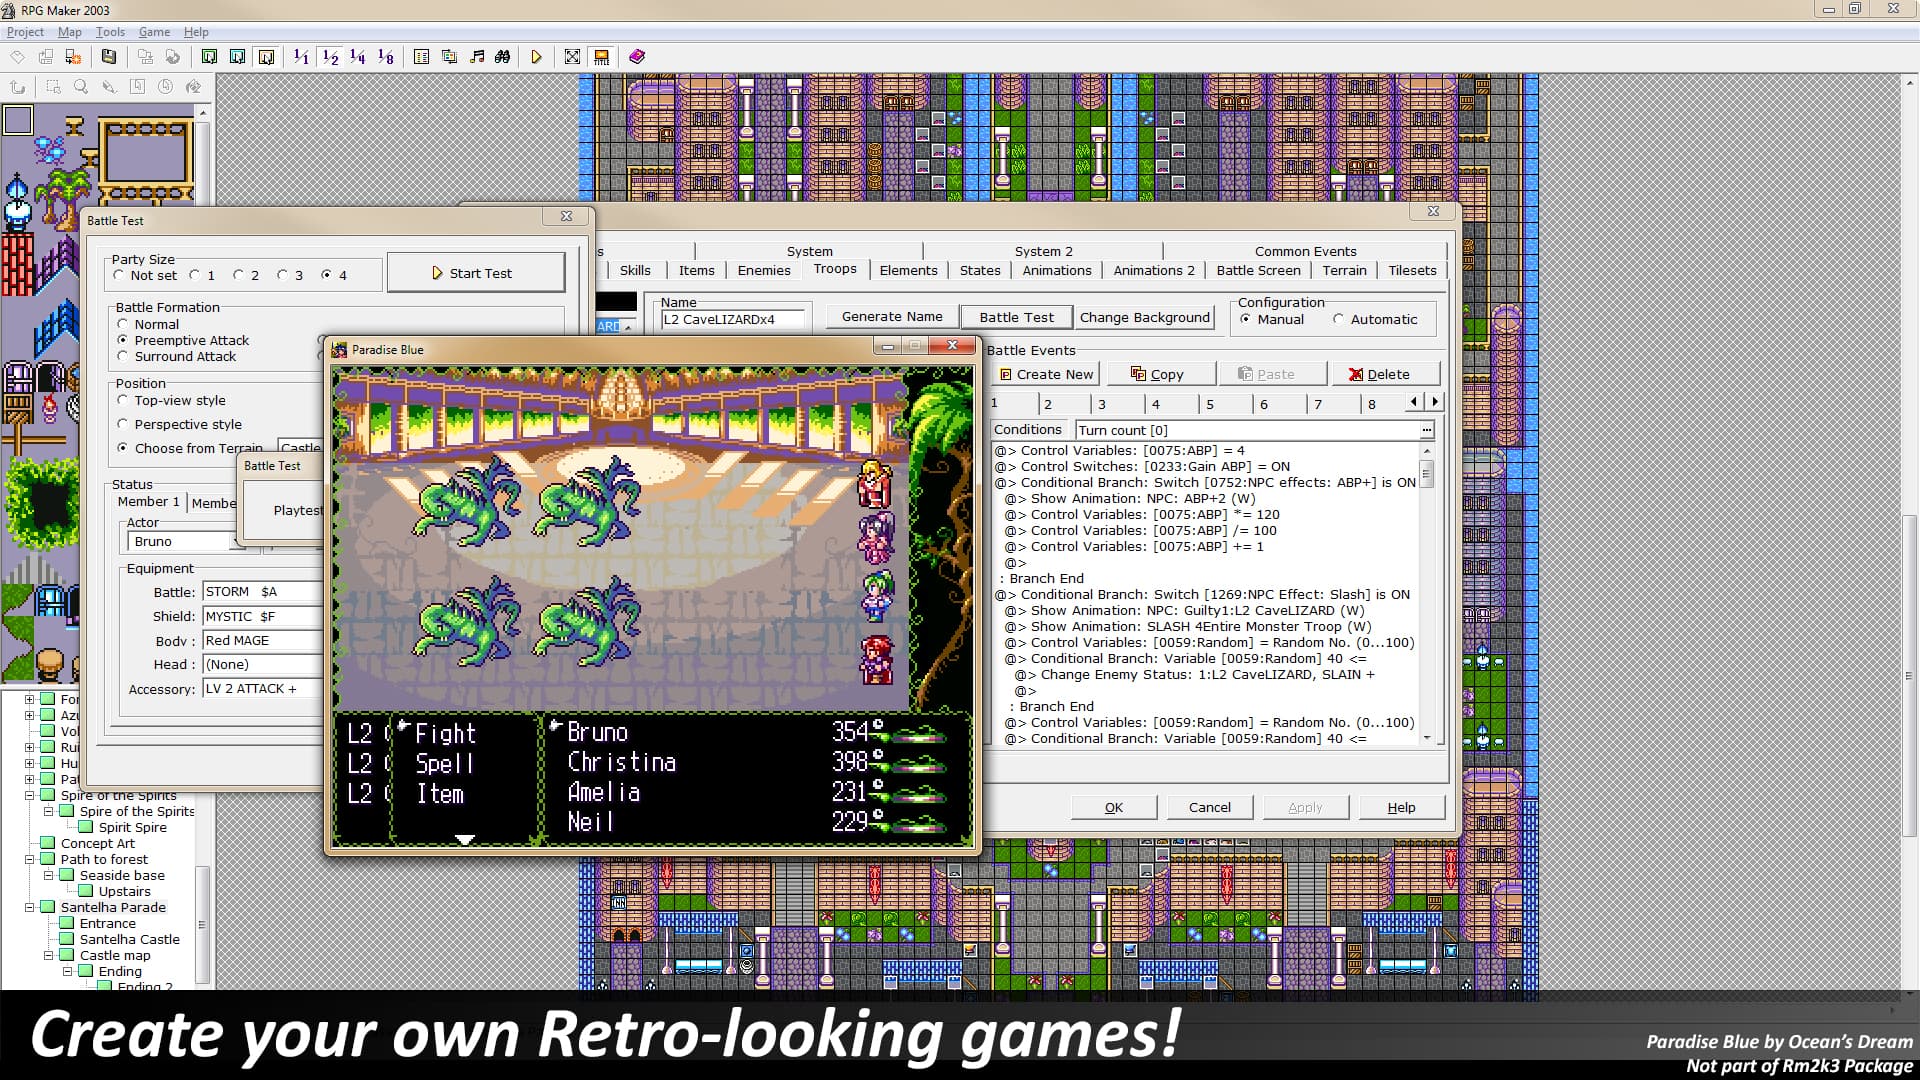Select Automatic battle configuration
Image resolution: width=1920 pixels, height=1080 pixels.
[1339, 319]
